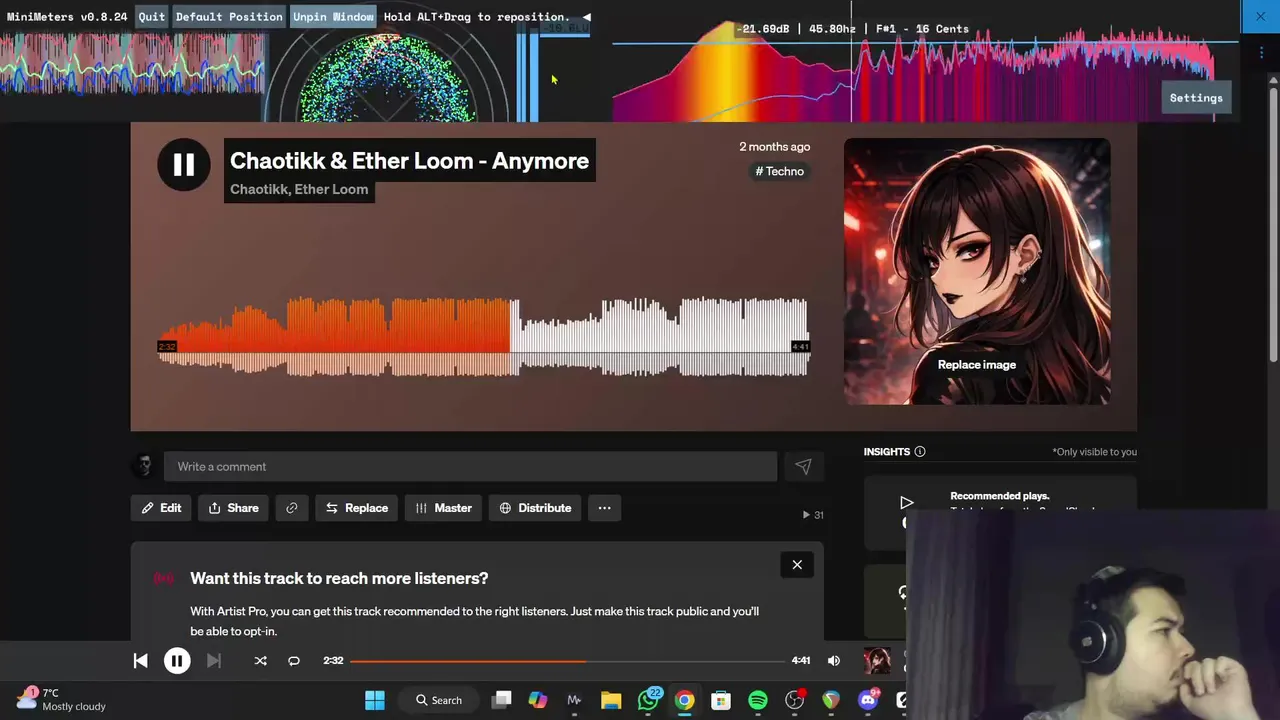Open Task View in the taskbar
This screenshot has height=720, width=1280.
pos(502,700)
